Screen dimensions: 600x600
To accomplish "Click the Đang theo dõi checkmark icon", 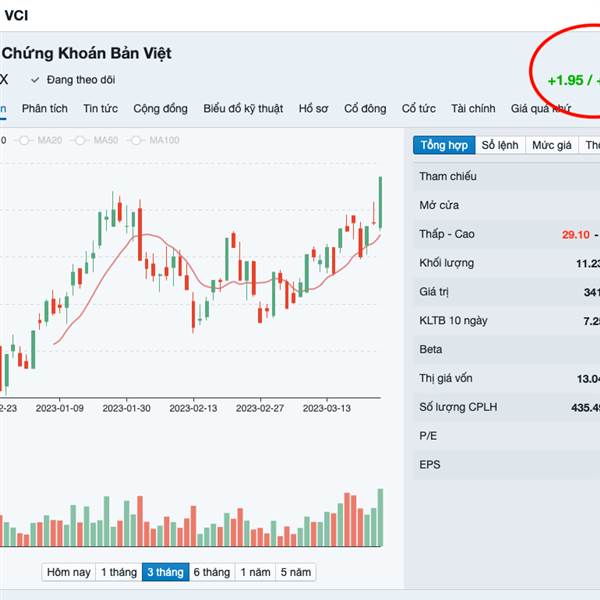I will (35, 79).
